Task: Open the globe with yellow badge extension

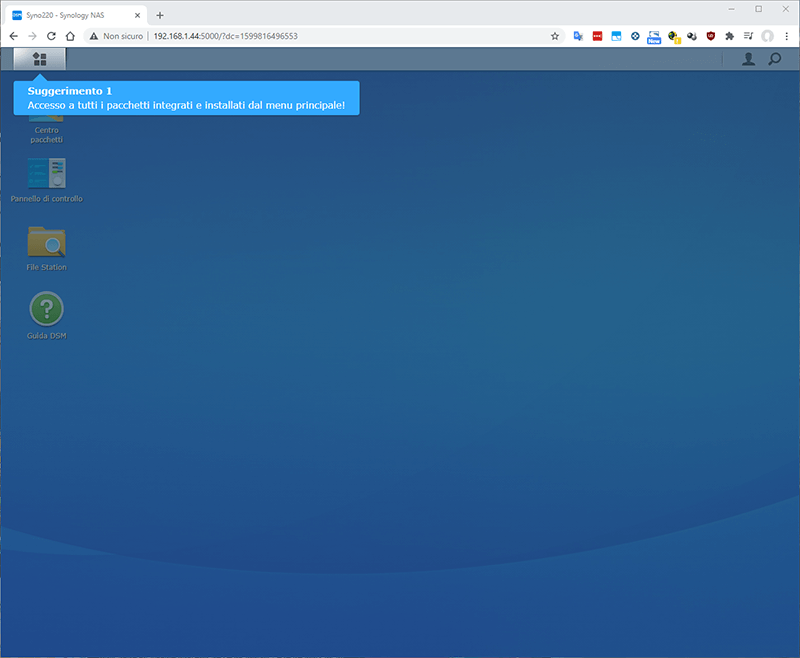Action: point(673,37)
